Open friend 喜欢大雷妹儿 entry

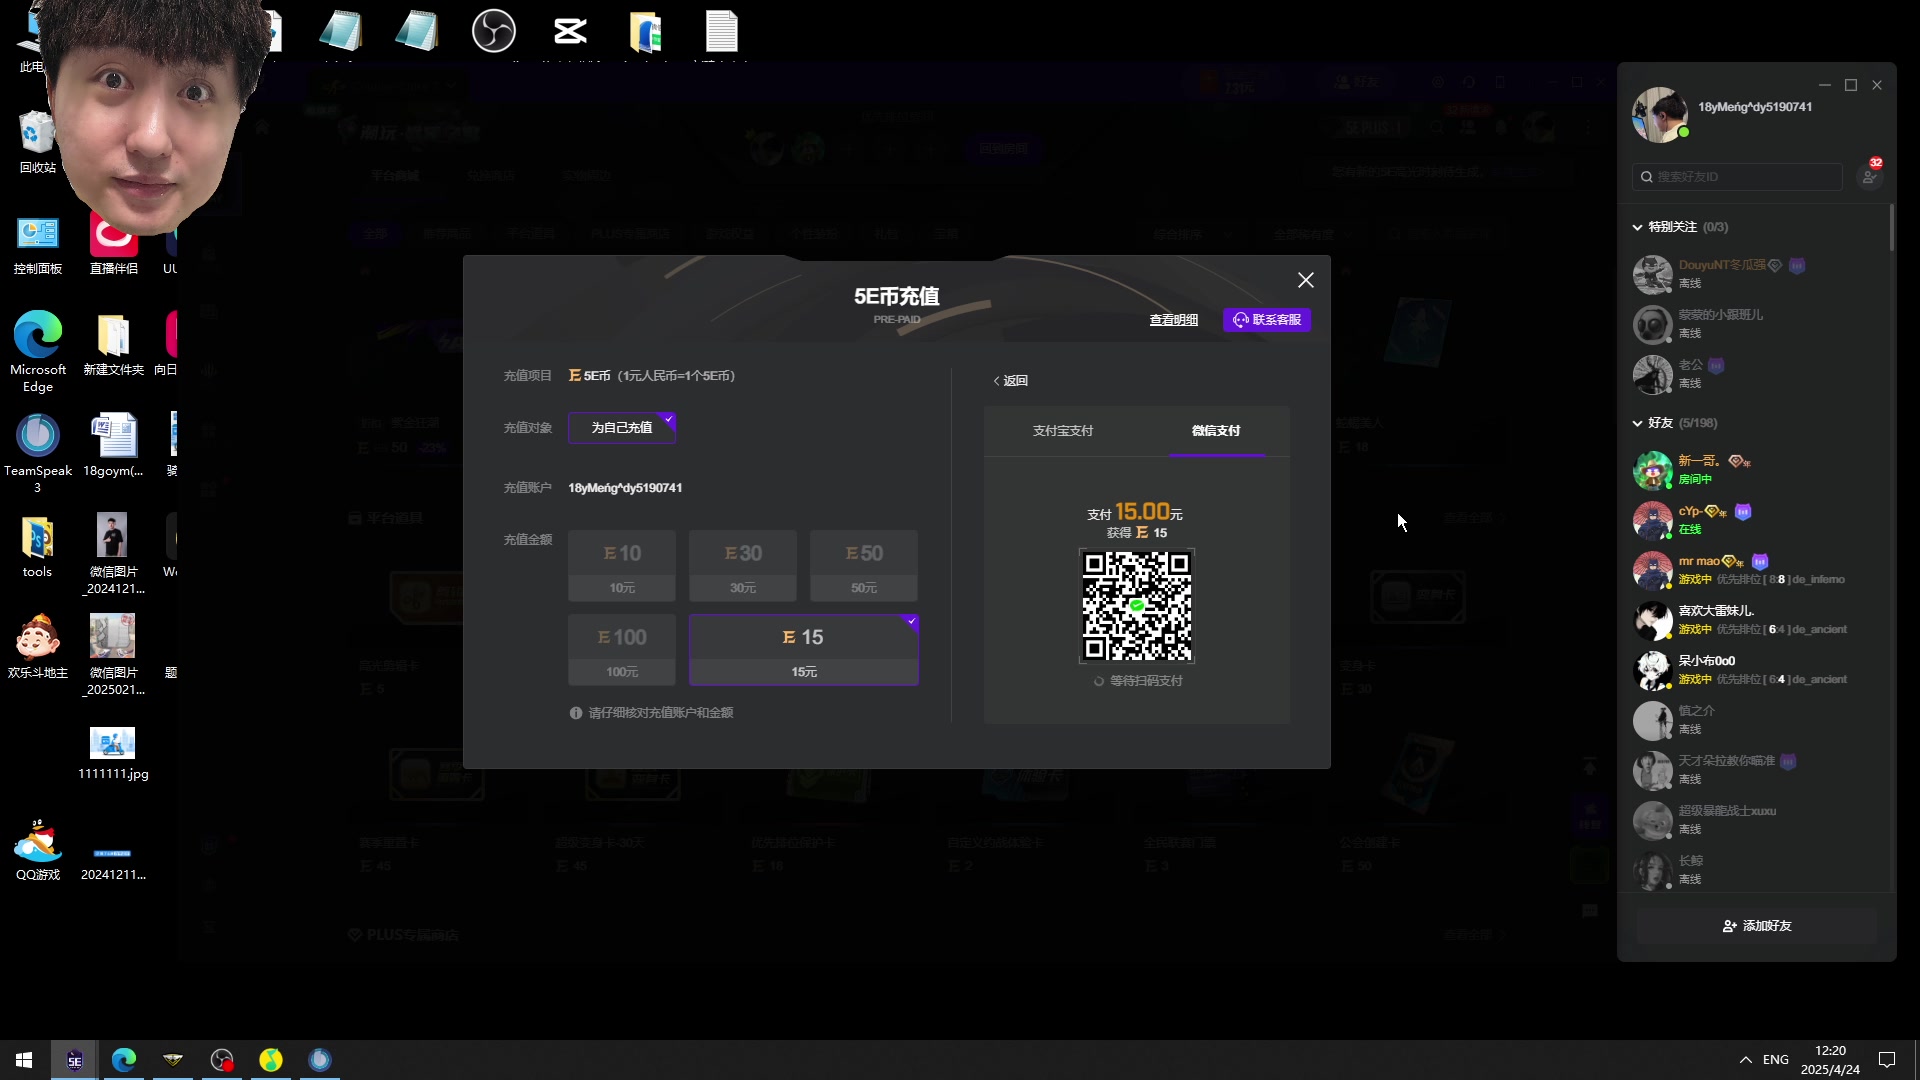tap(1755, 620)
